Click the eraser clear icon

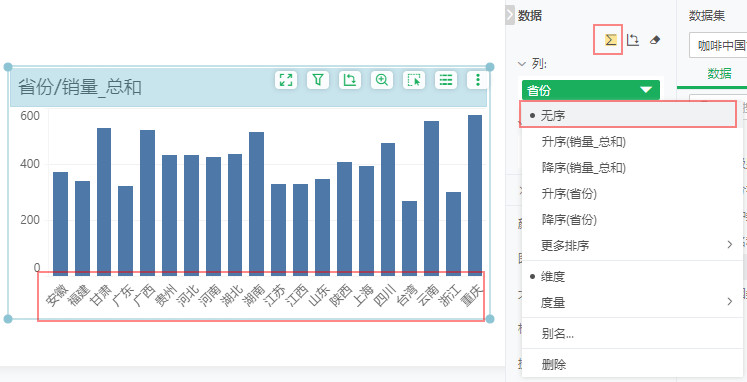coord(655,40)
